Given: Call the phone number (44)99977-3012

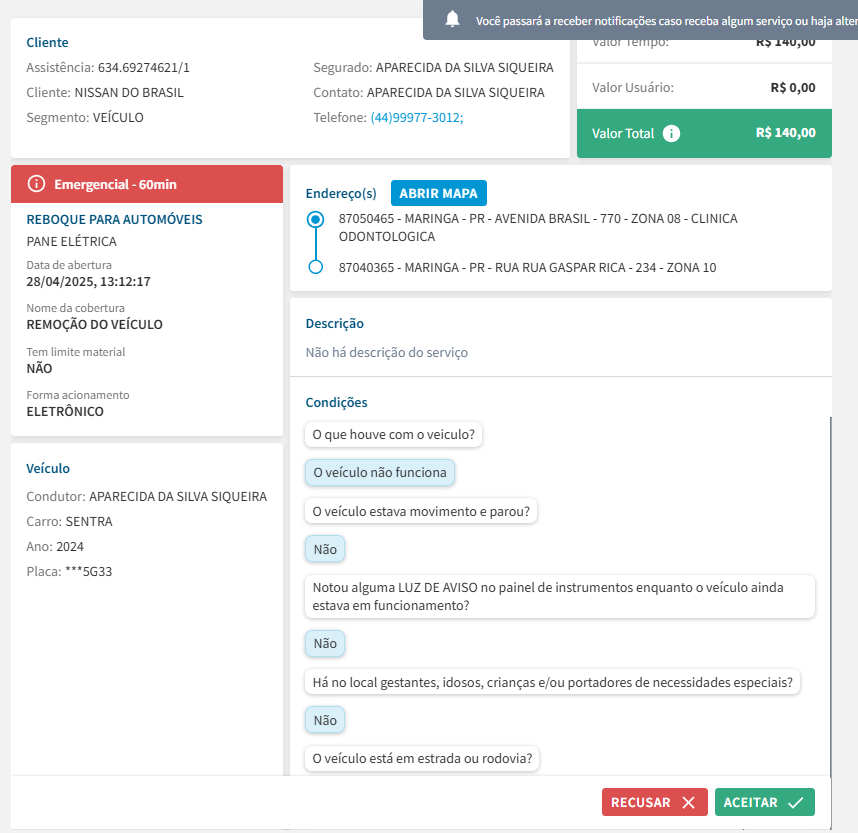Looking at the screenshot, I should (416, 117).
